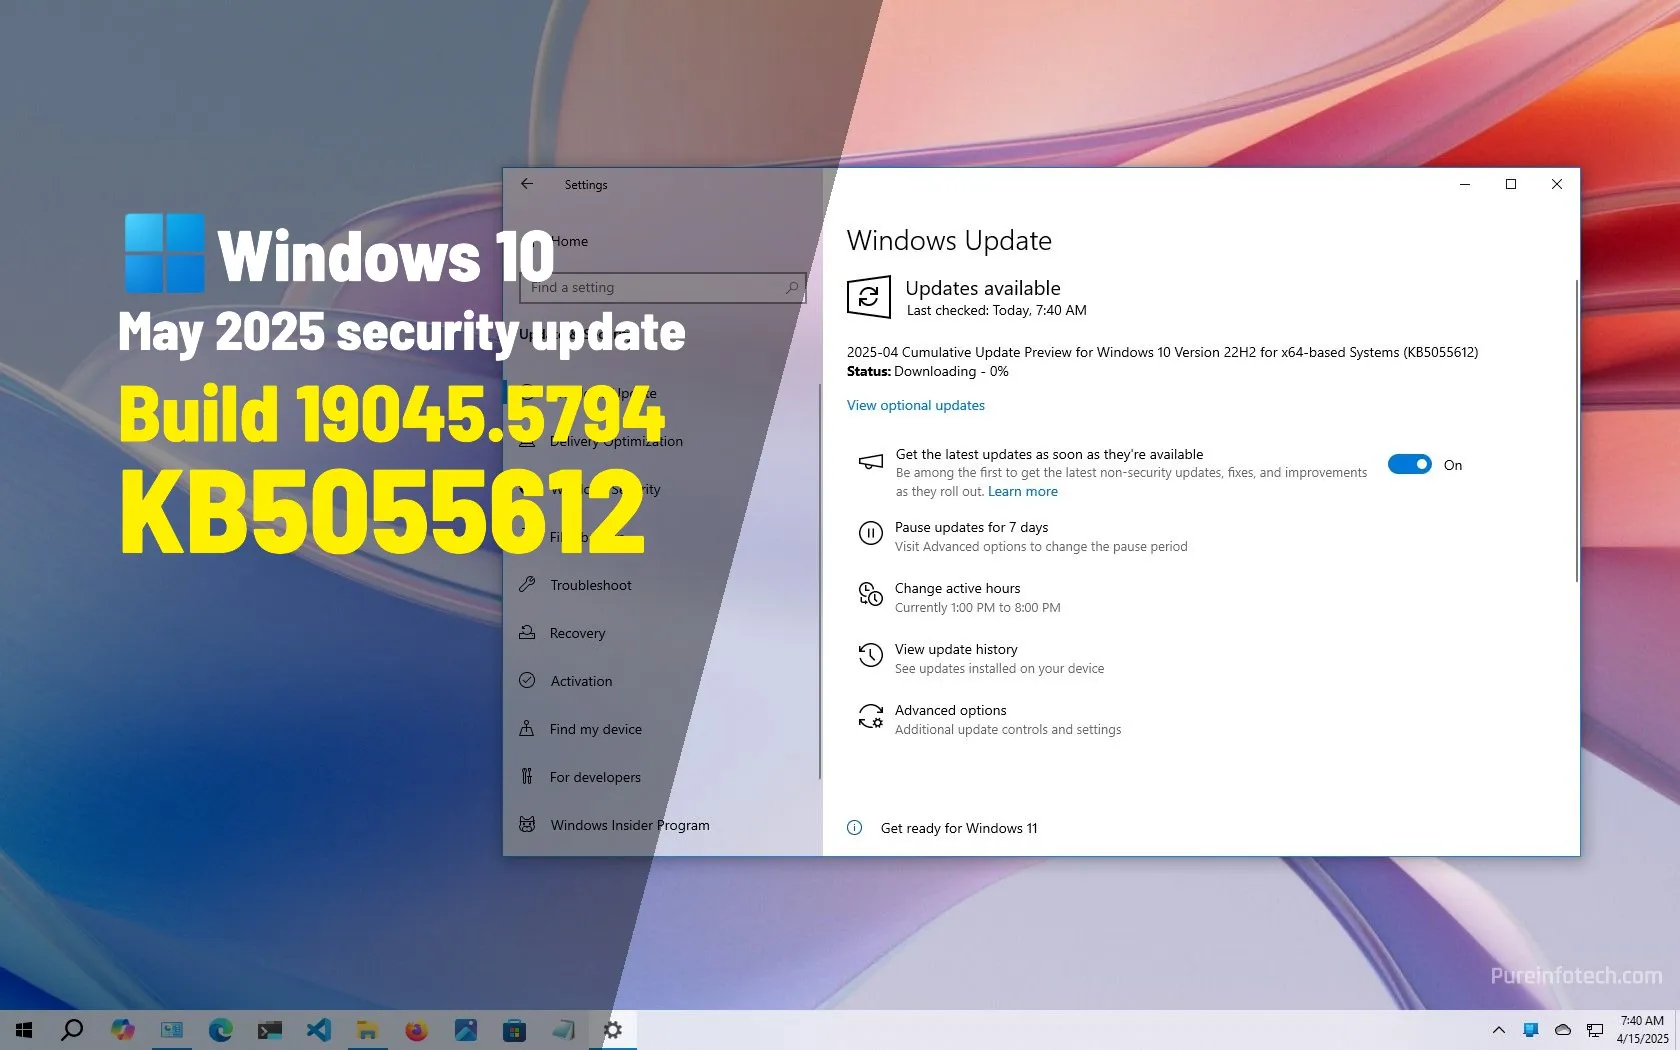The image size is (1680, 1050).
Task: Launch Copilot from the taskbar
Action: pos(123,1030)
